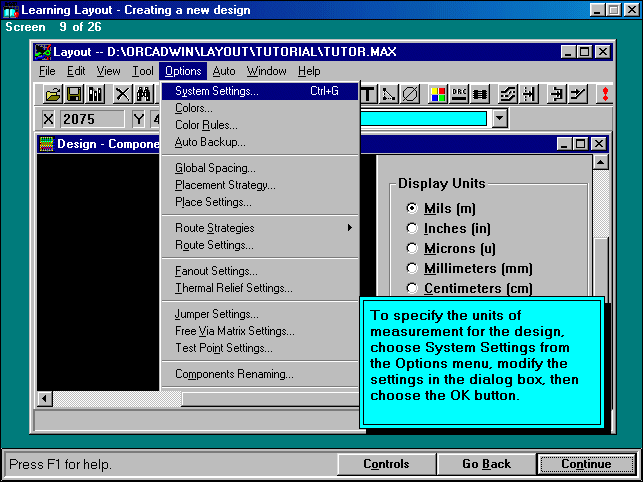Expand the cyan layer dropdown arrow
643x482 pixels.
500,119
